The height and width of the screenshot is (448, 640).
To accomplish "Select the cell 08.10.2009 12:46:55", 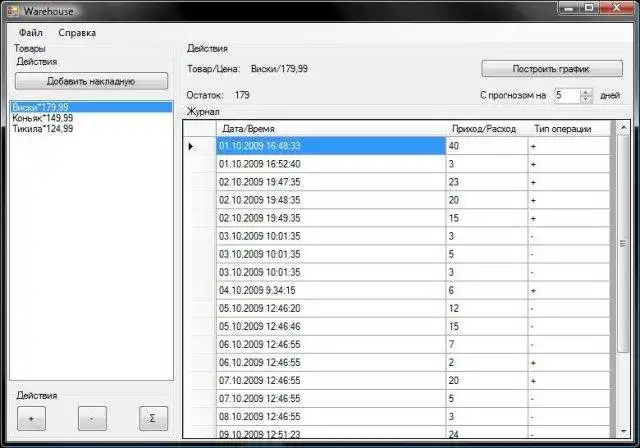I will pyautogui.click(x=331, y=416).
